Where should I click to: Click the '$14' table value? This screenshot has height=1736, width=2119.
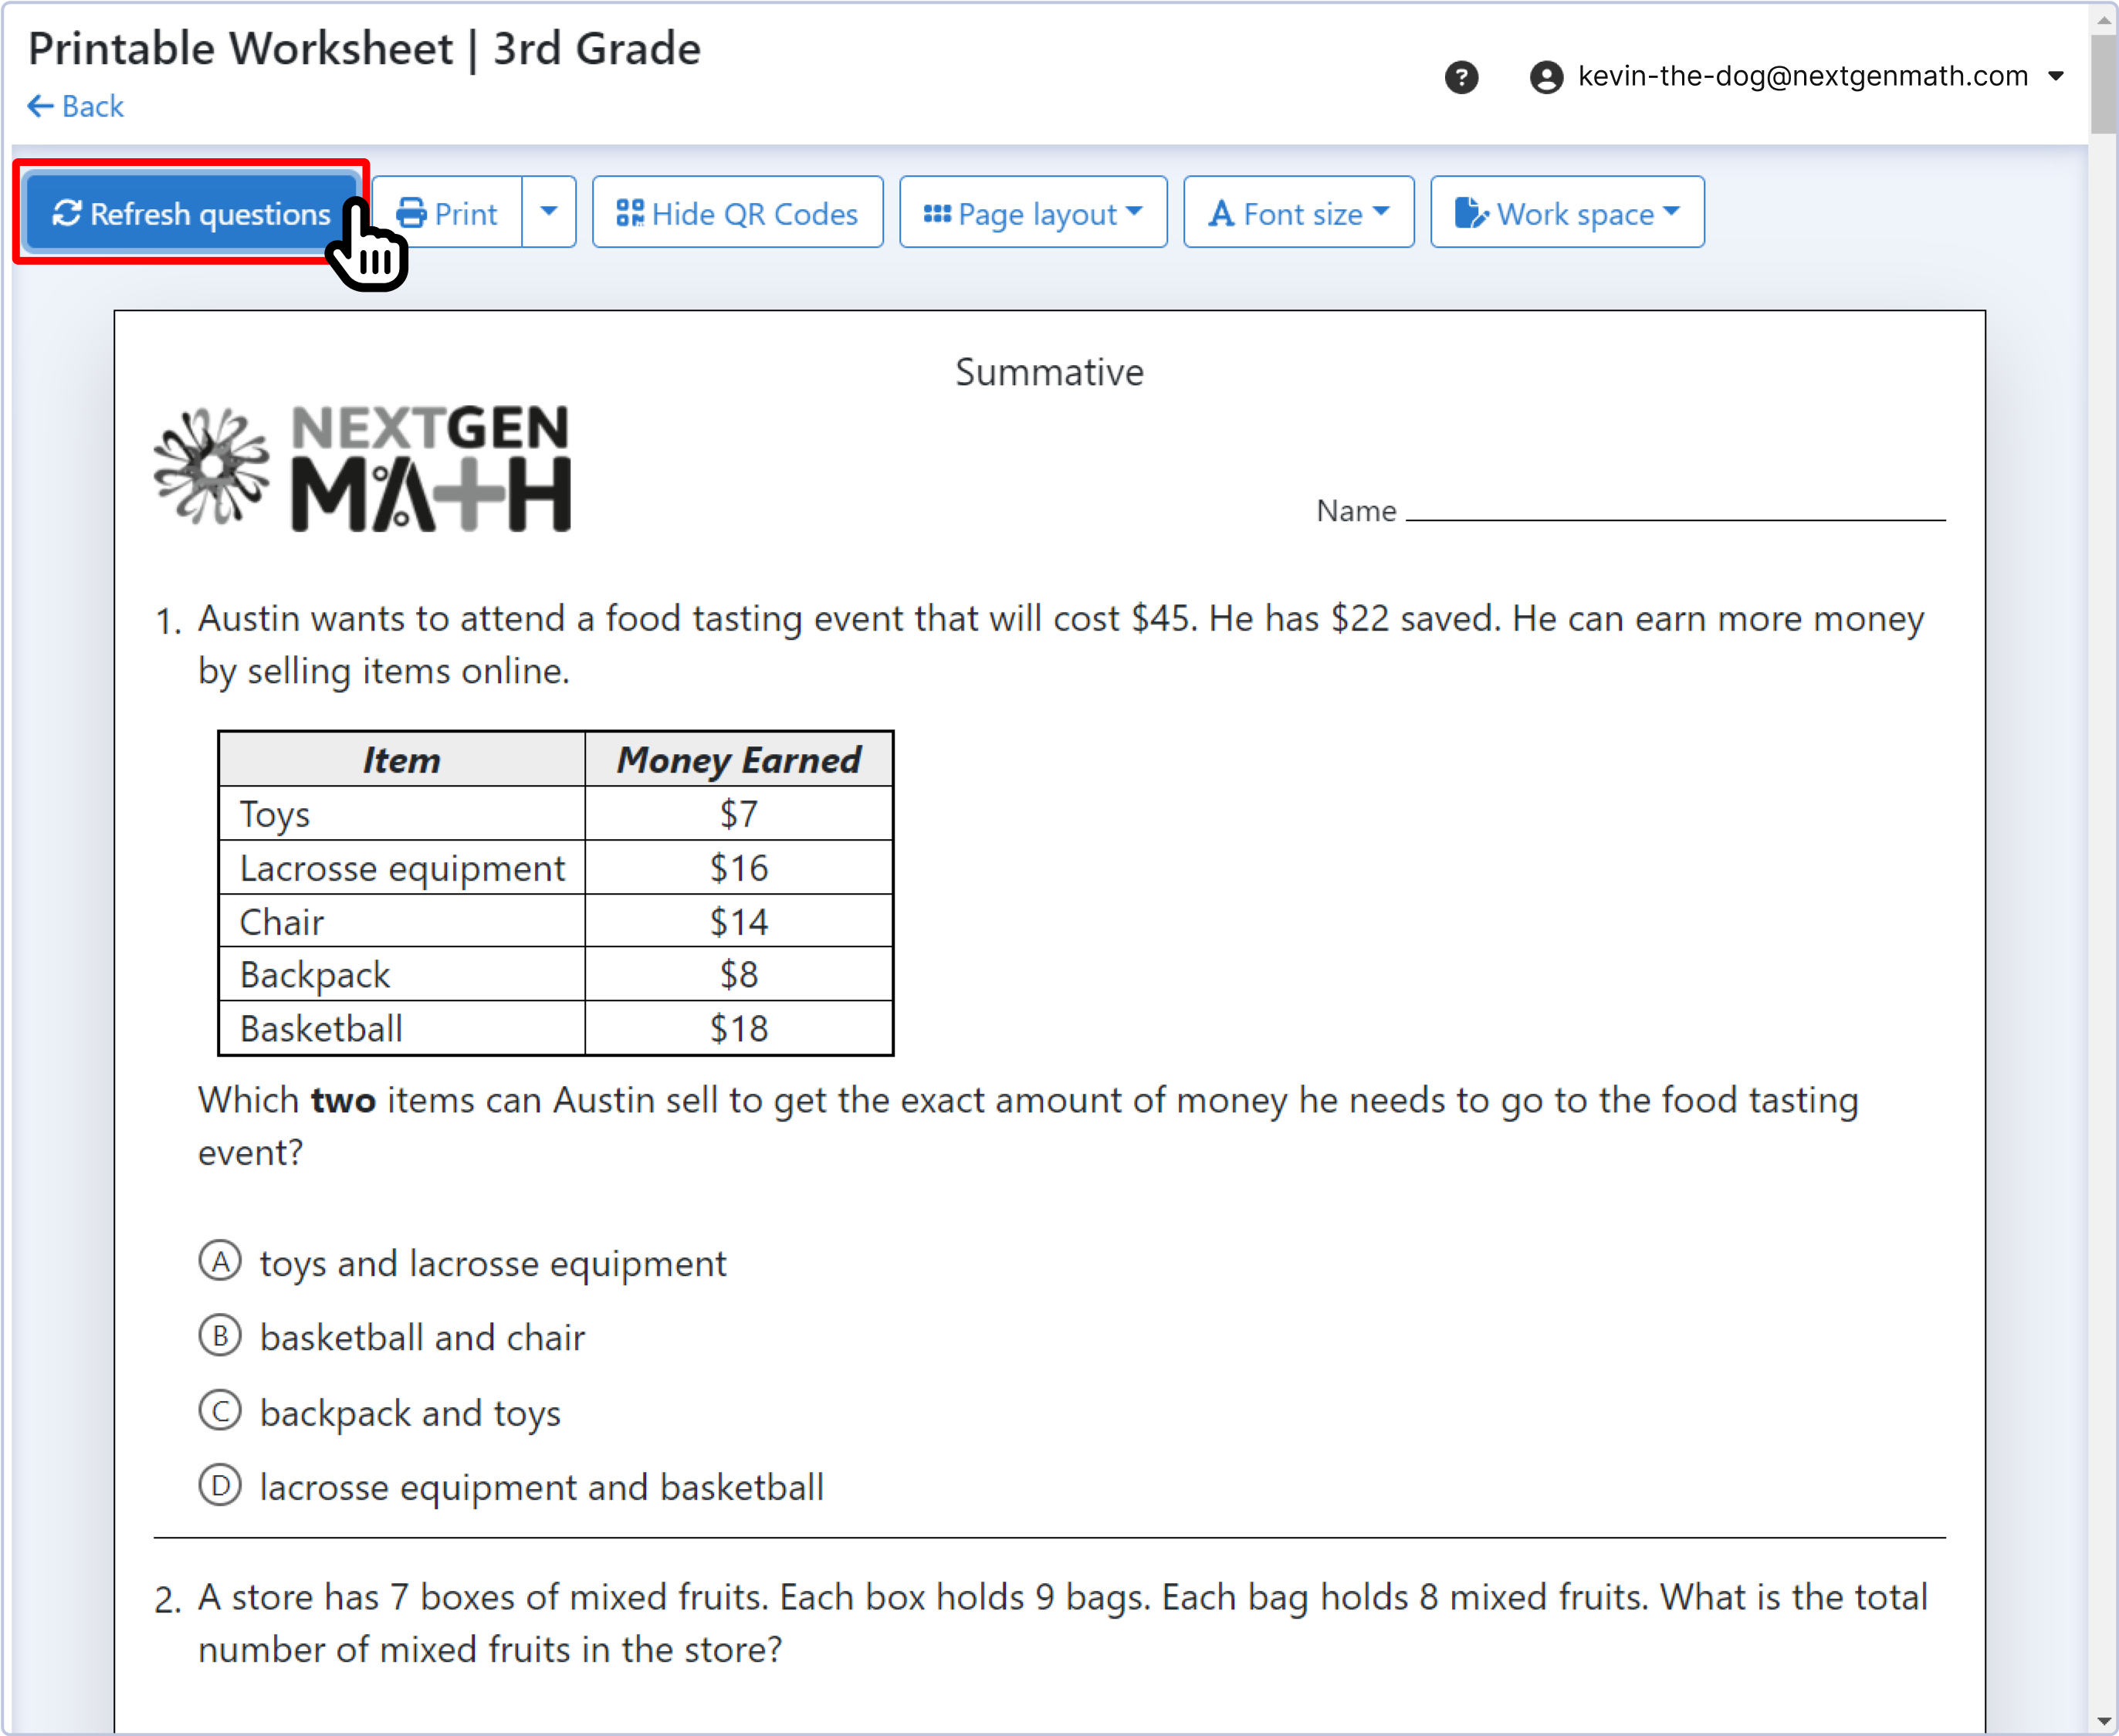click(x=739, y=921)
